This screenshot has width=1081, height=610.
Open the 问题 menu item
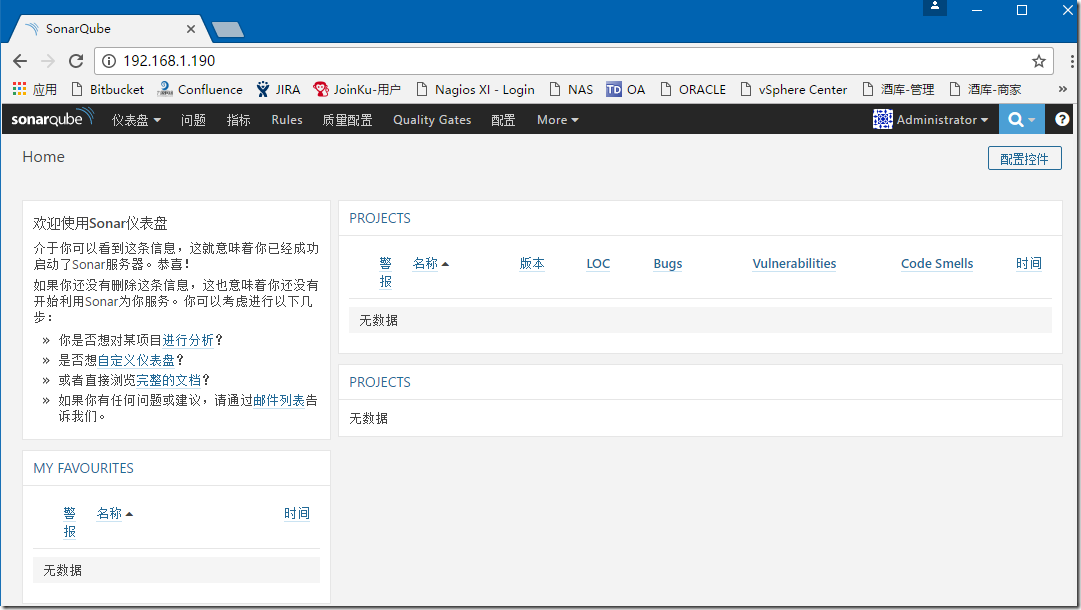[x=194, y=120]
